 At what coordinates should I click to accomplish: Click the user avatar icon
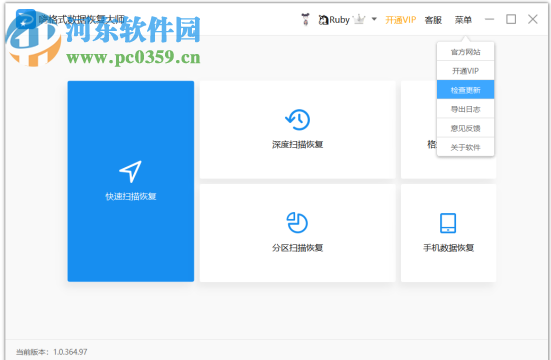click(306, 19)
